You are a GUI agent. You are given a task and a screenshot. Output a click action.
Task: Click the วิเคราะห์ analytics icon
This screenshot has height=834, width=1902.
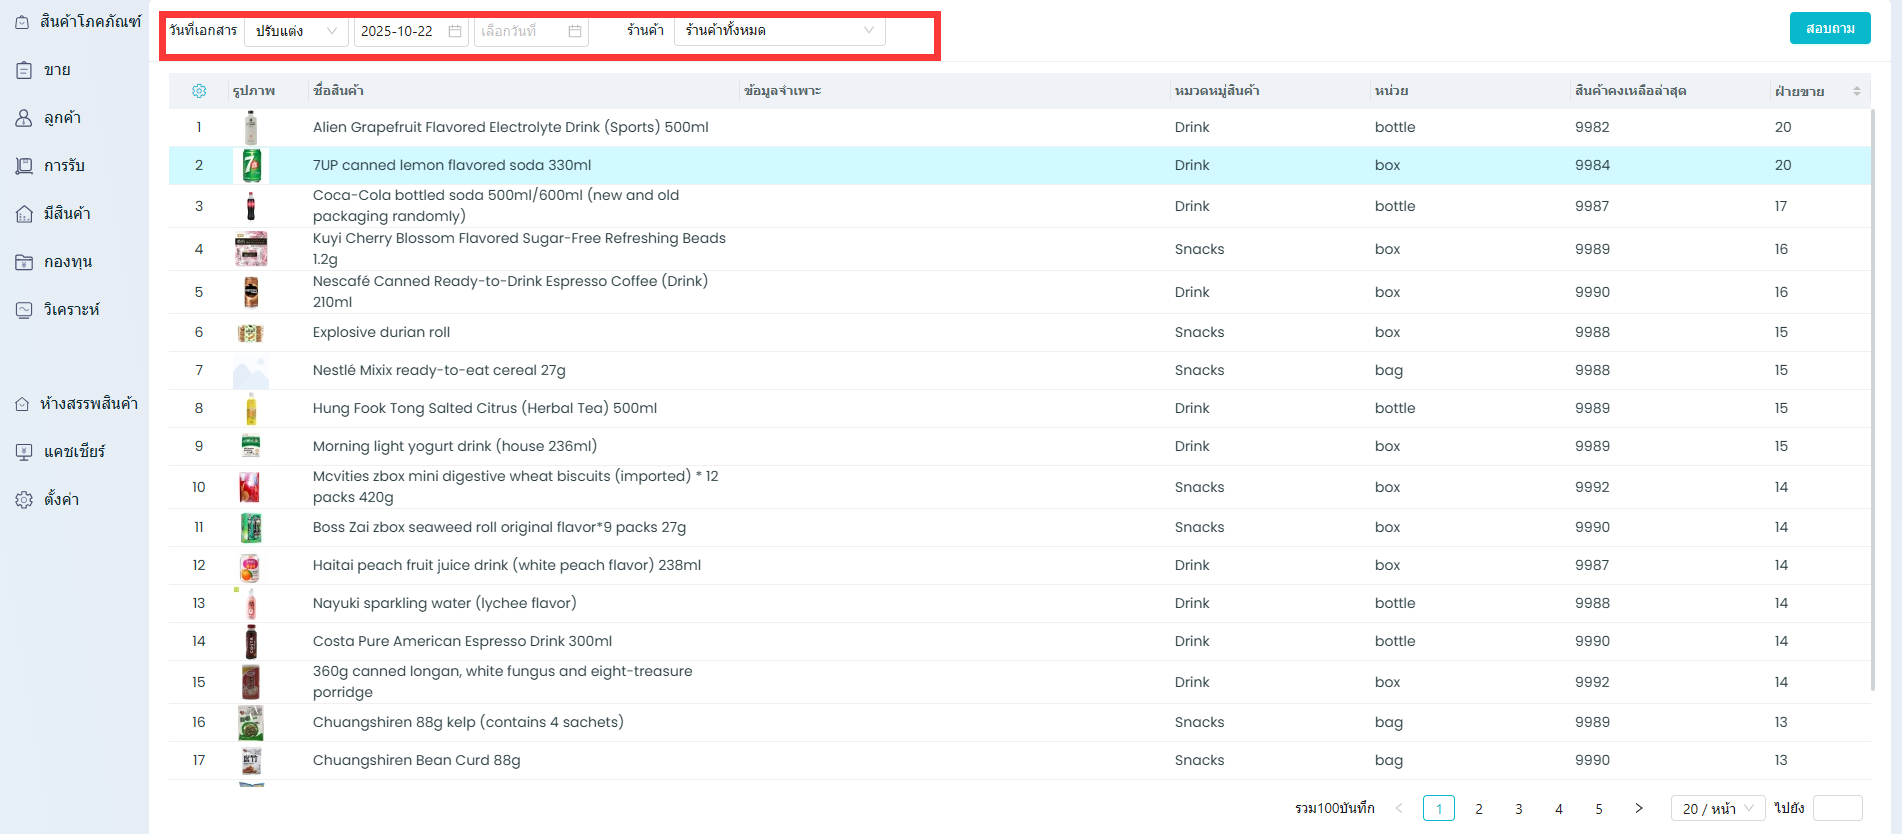24,310
